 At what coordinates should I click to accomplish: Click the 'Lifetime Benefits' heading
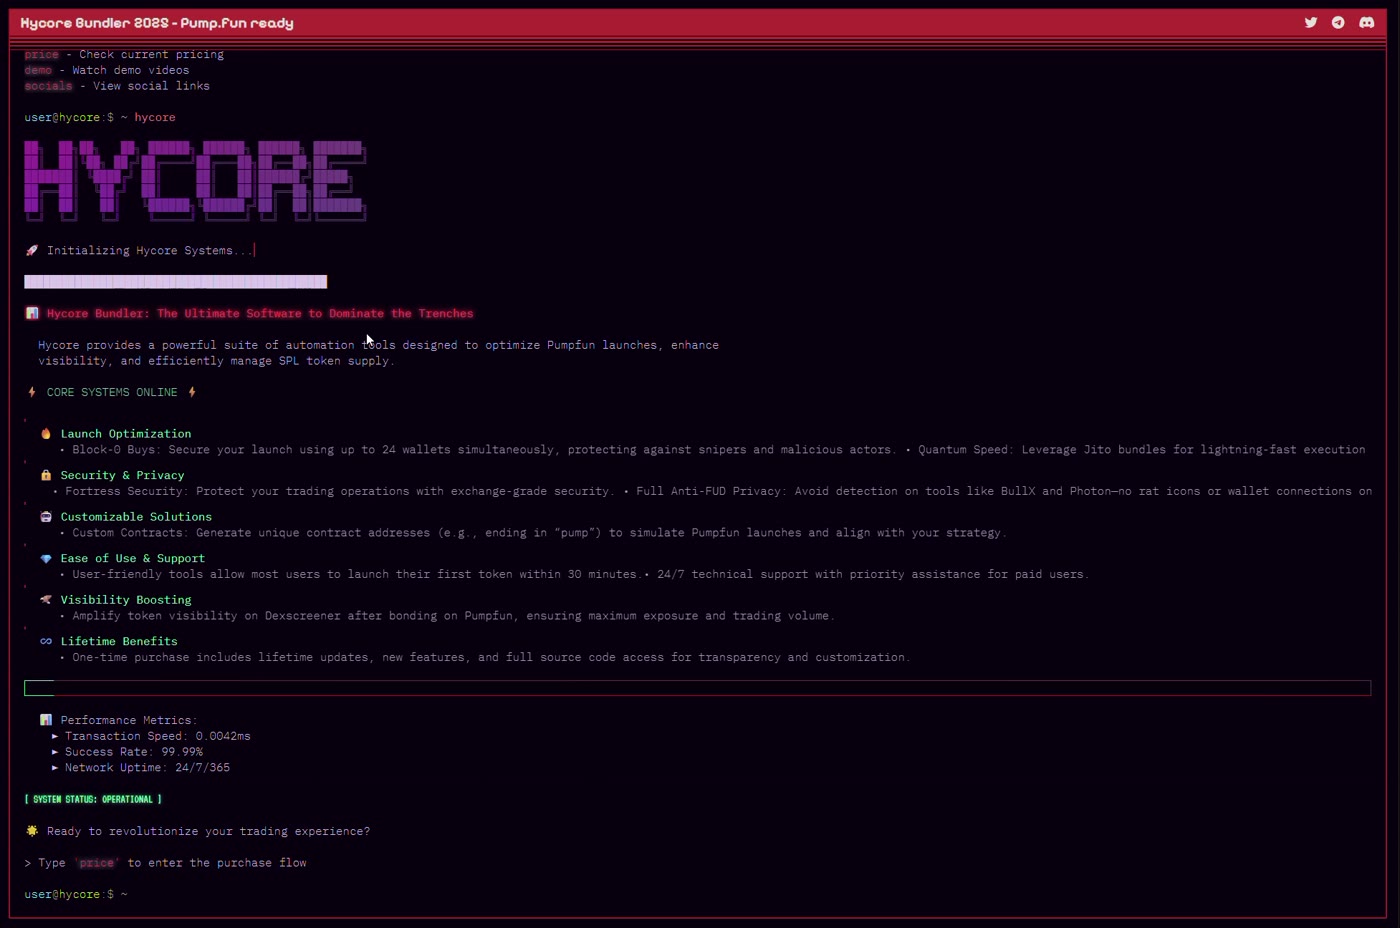point(119,642)
